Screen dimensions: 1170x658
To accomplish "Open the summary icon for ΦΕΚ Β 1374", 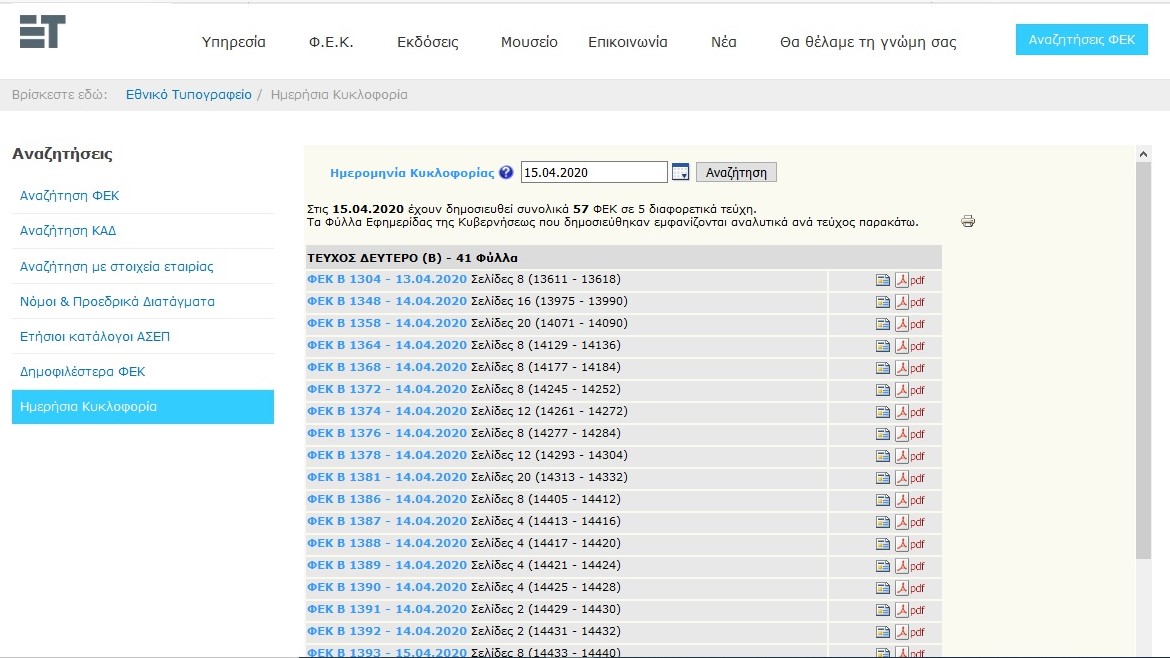I will [883, 412].
